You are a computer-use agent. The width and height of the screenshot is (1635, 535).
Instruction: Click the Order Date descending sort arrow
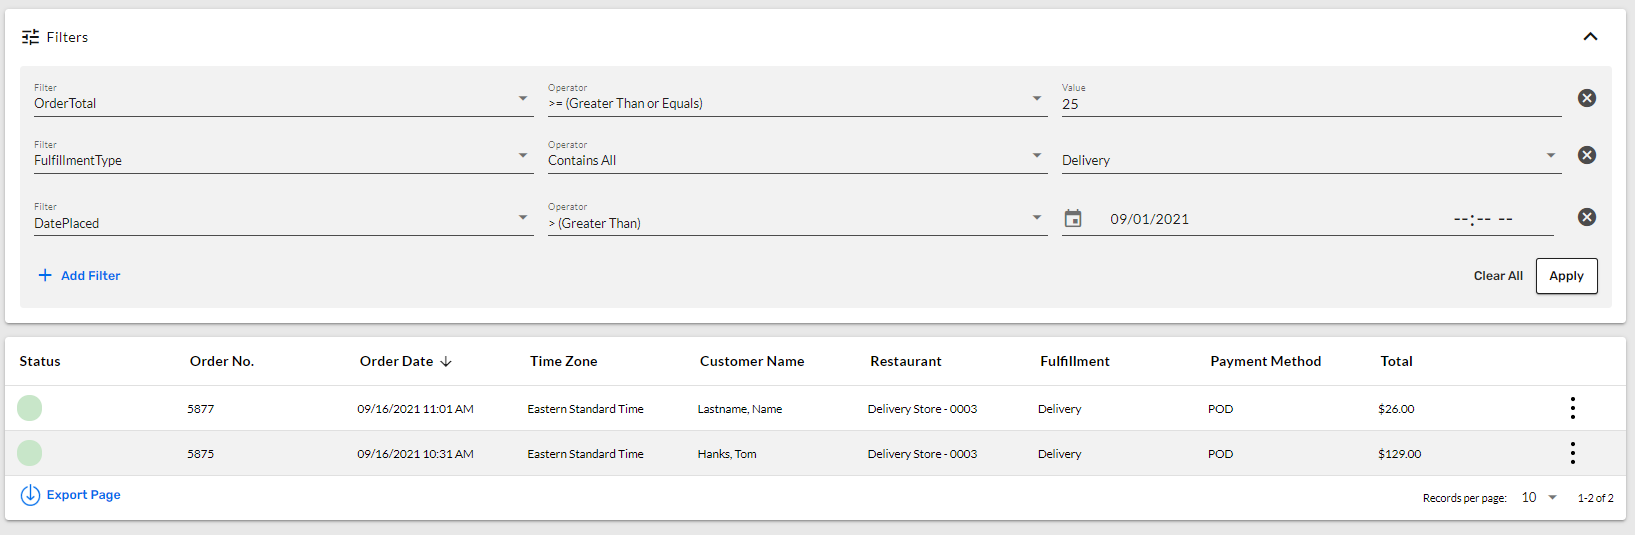(x=446, y=362)
